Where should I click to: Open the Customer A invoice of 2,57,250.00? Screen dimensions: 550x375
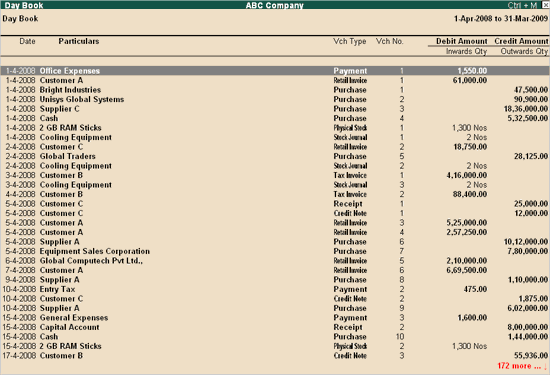coord(275,232)
